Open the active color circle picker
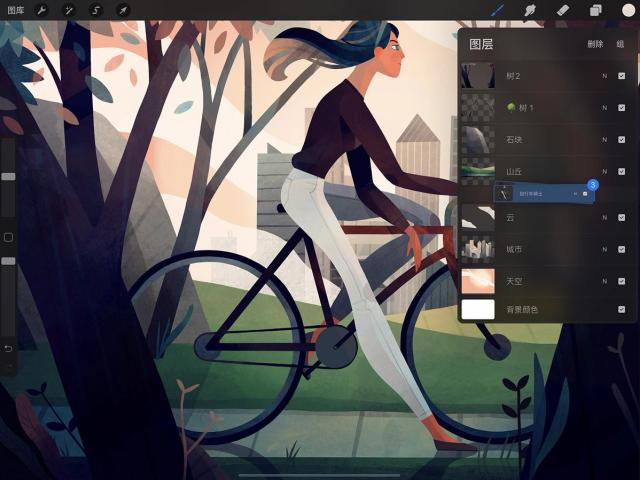 pos(628,10)
